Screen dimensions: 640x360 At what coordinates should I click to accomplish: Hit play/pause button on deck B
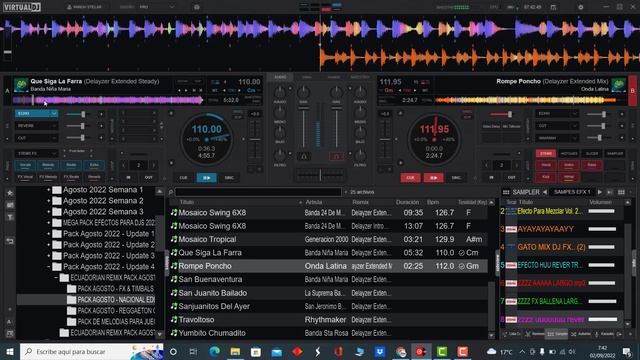(433, 178)
